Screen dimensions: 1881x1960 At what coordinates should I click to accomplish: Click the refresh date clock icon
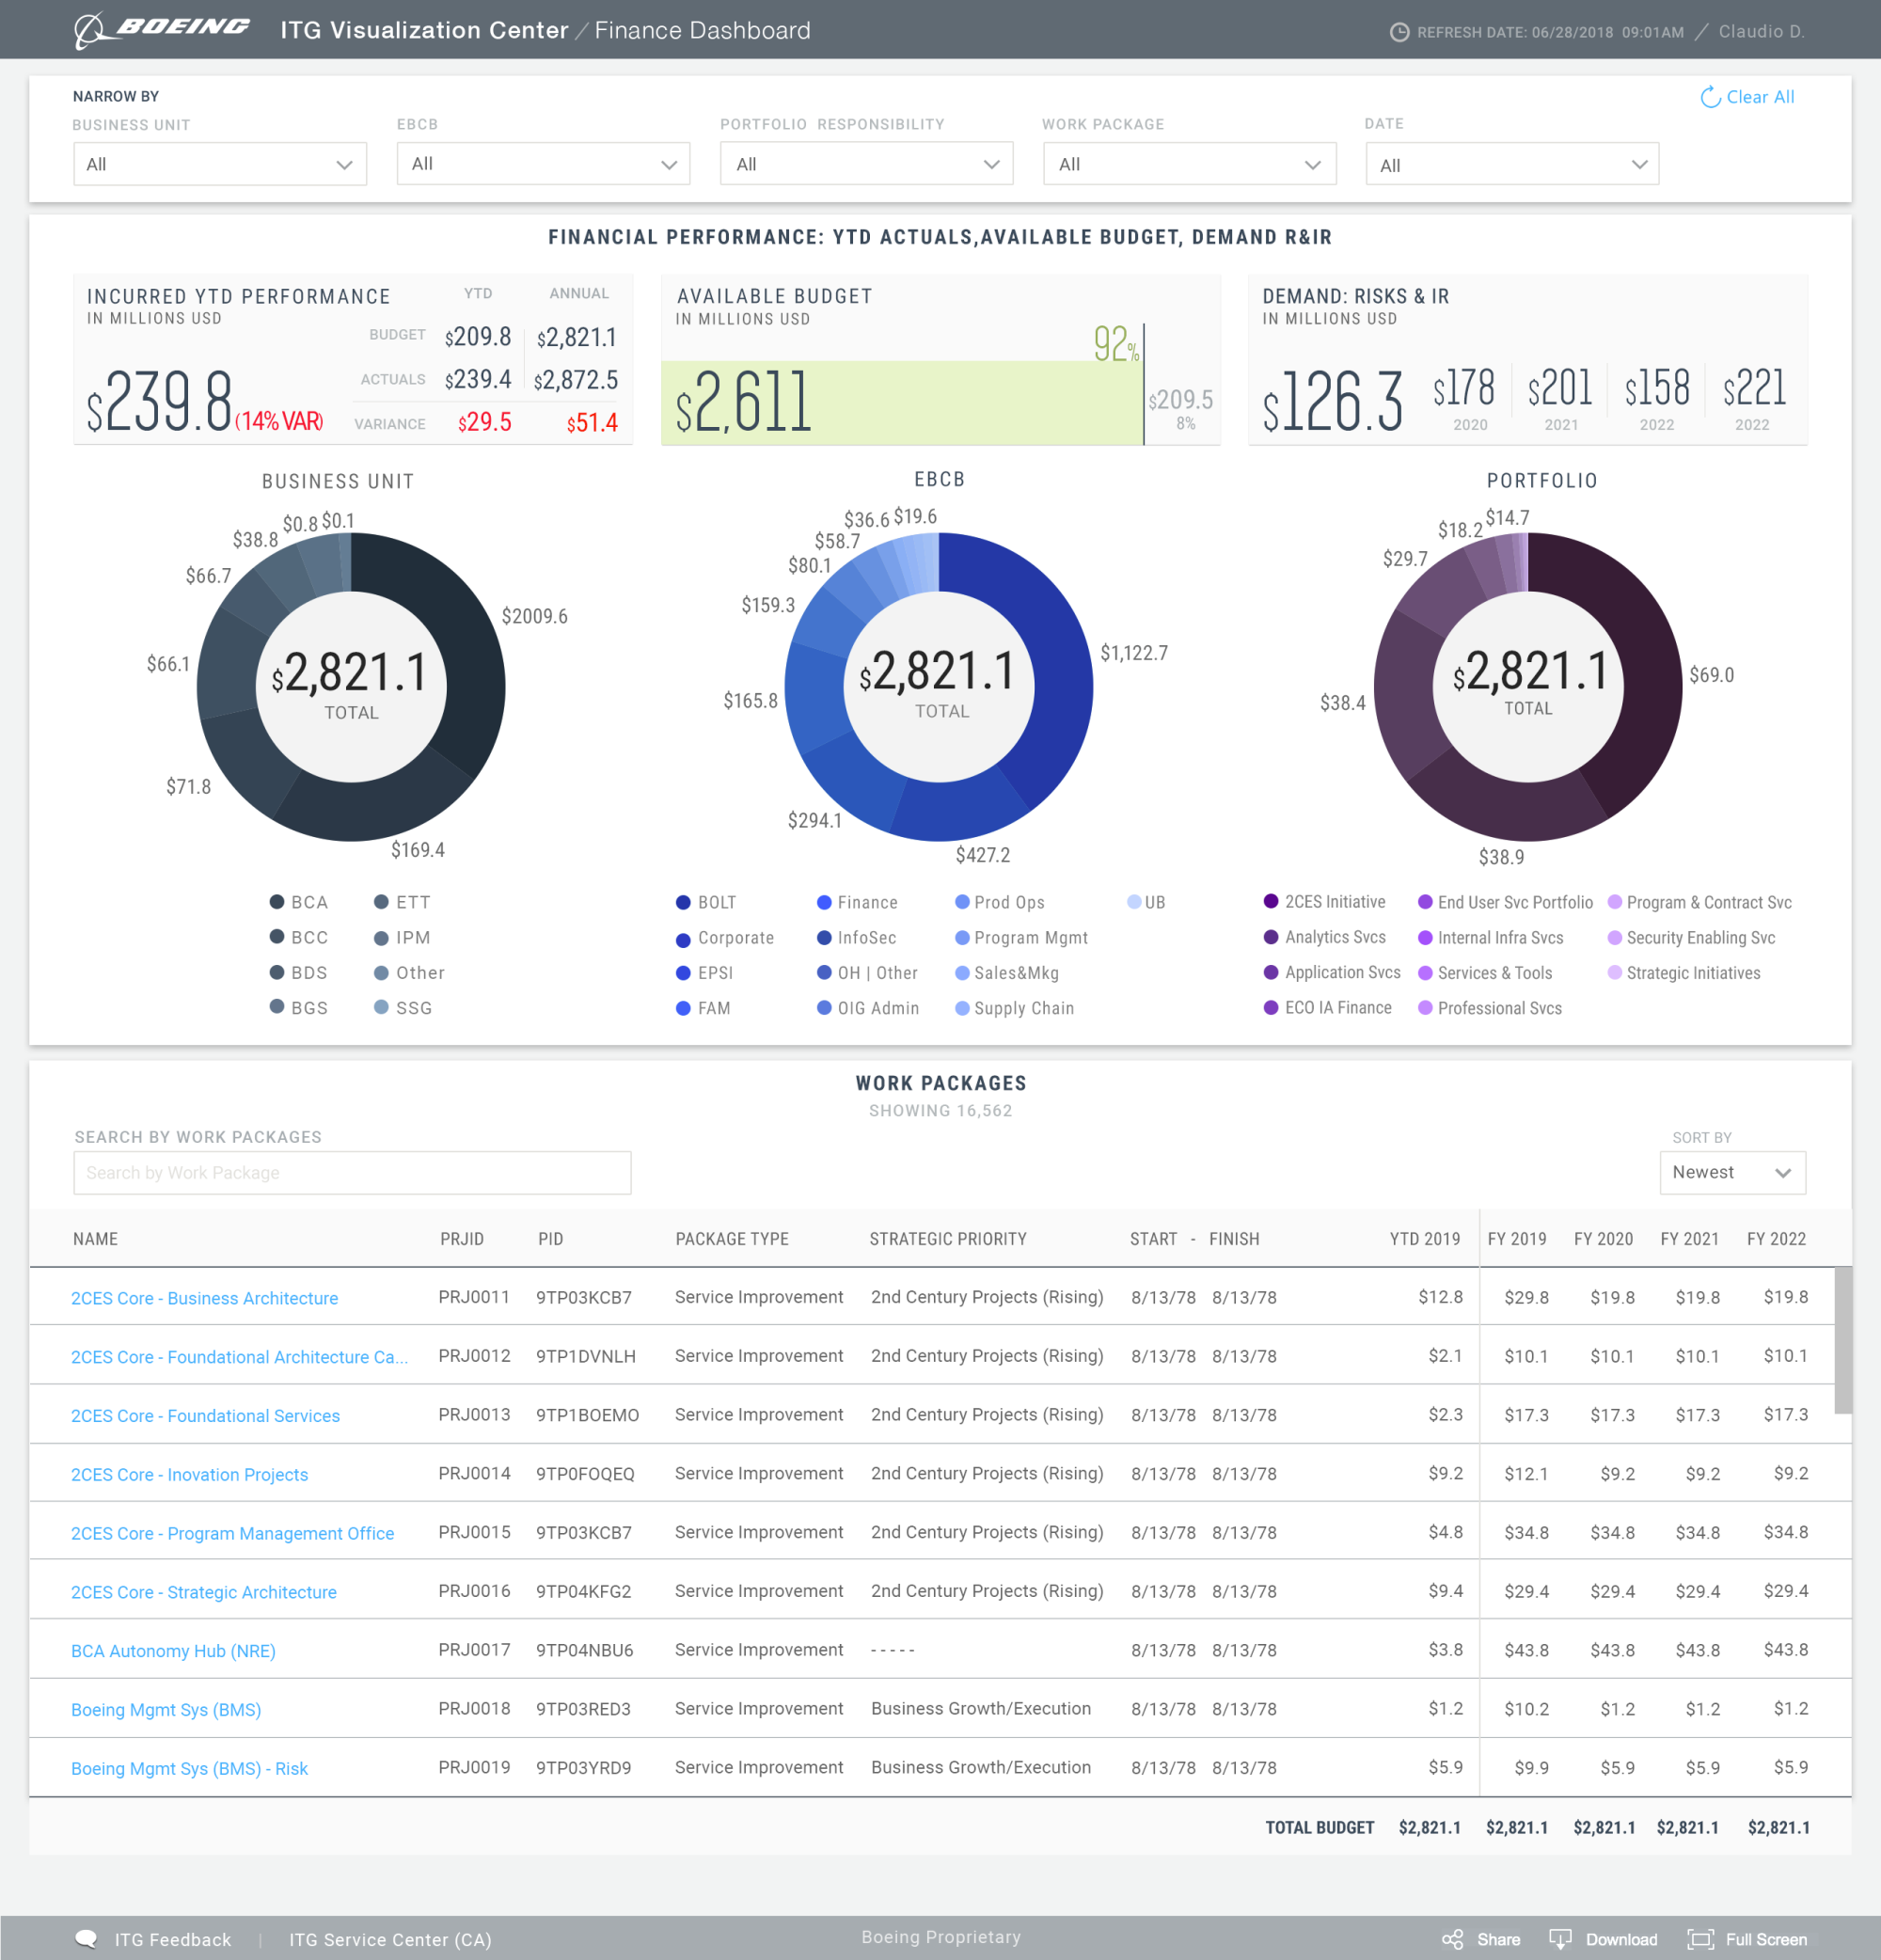point(1399,32)
